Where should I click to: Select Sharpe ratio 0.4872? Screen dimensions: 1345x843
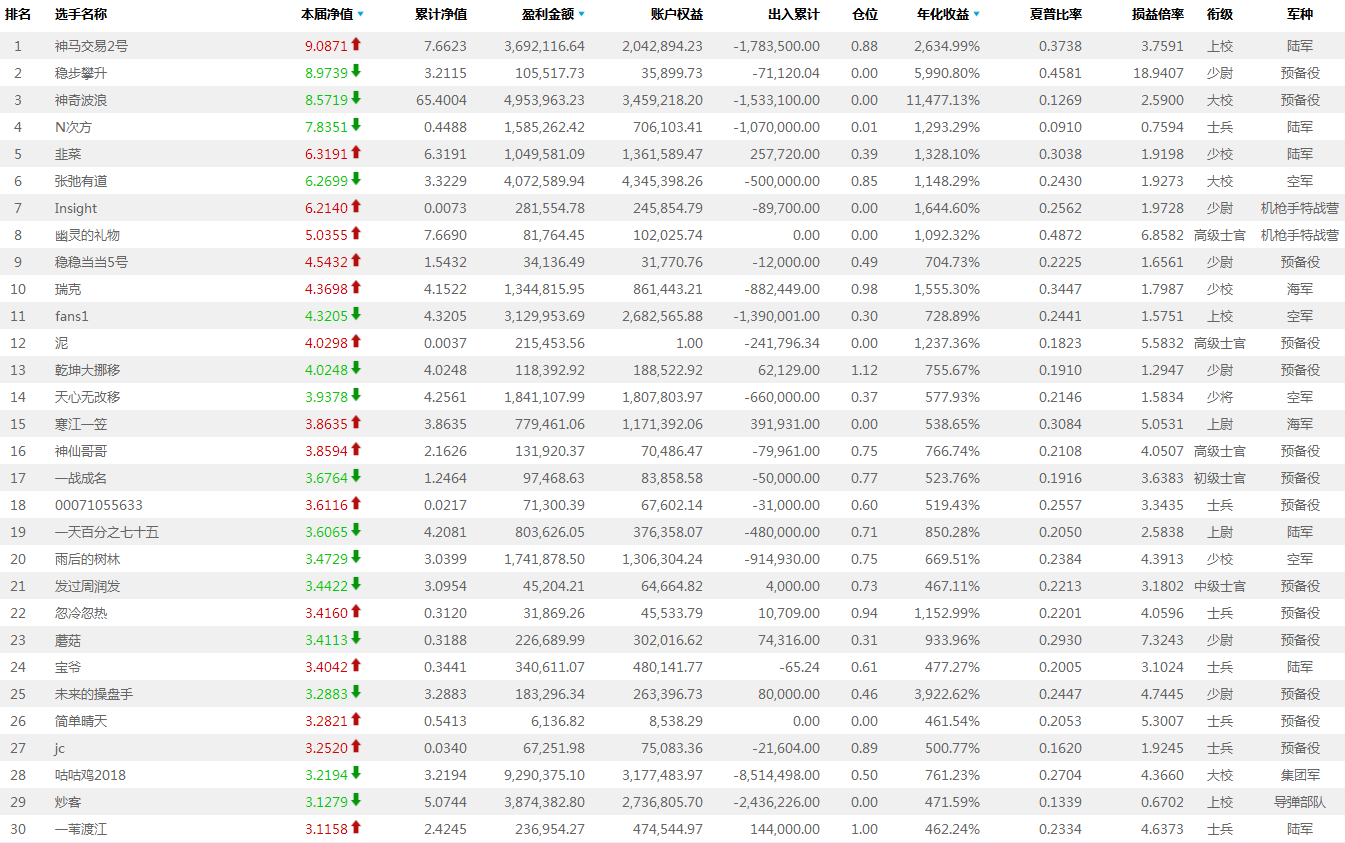point(1060,235)
